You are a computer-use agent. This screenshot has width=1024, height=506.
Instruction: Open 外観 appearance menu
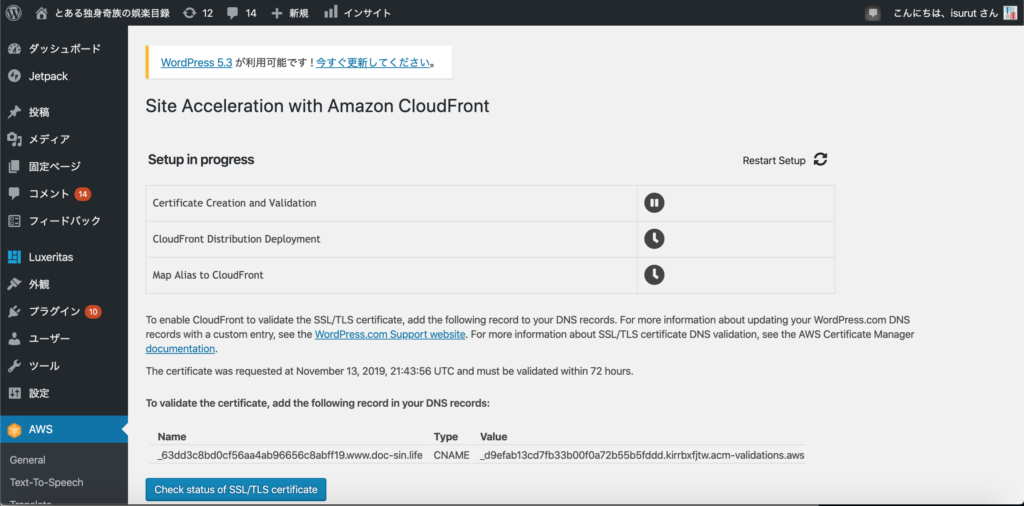pos(64,285)
